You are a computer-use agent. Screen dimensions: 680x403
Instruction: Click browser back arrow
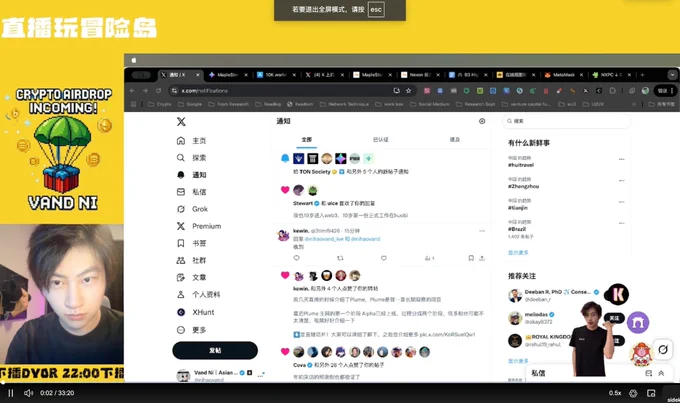coord(132,91)
